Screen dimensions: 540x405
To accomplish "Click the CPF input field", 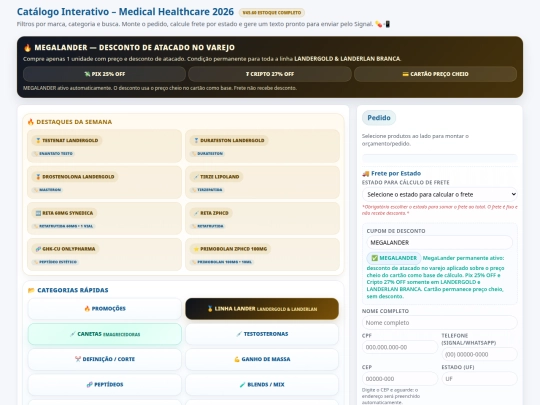I will [x=400, y=347].
